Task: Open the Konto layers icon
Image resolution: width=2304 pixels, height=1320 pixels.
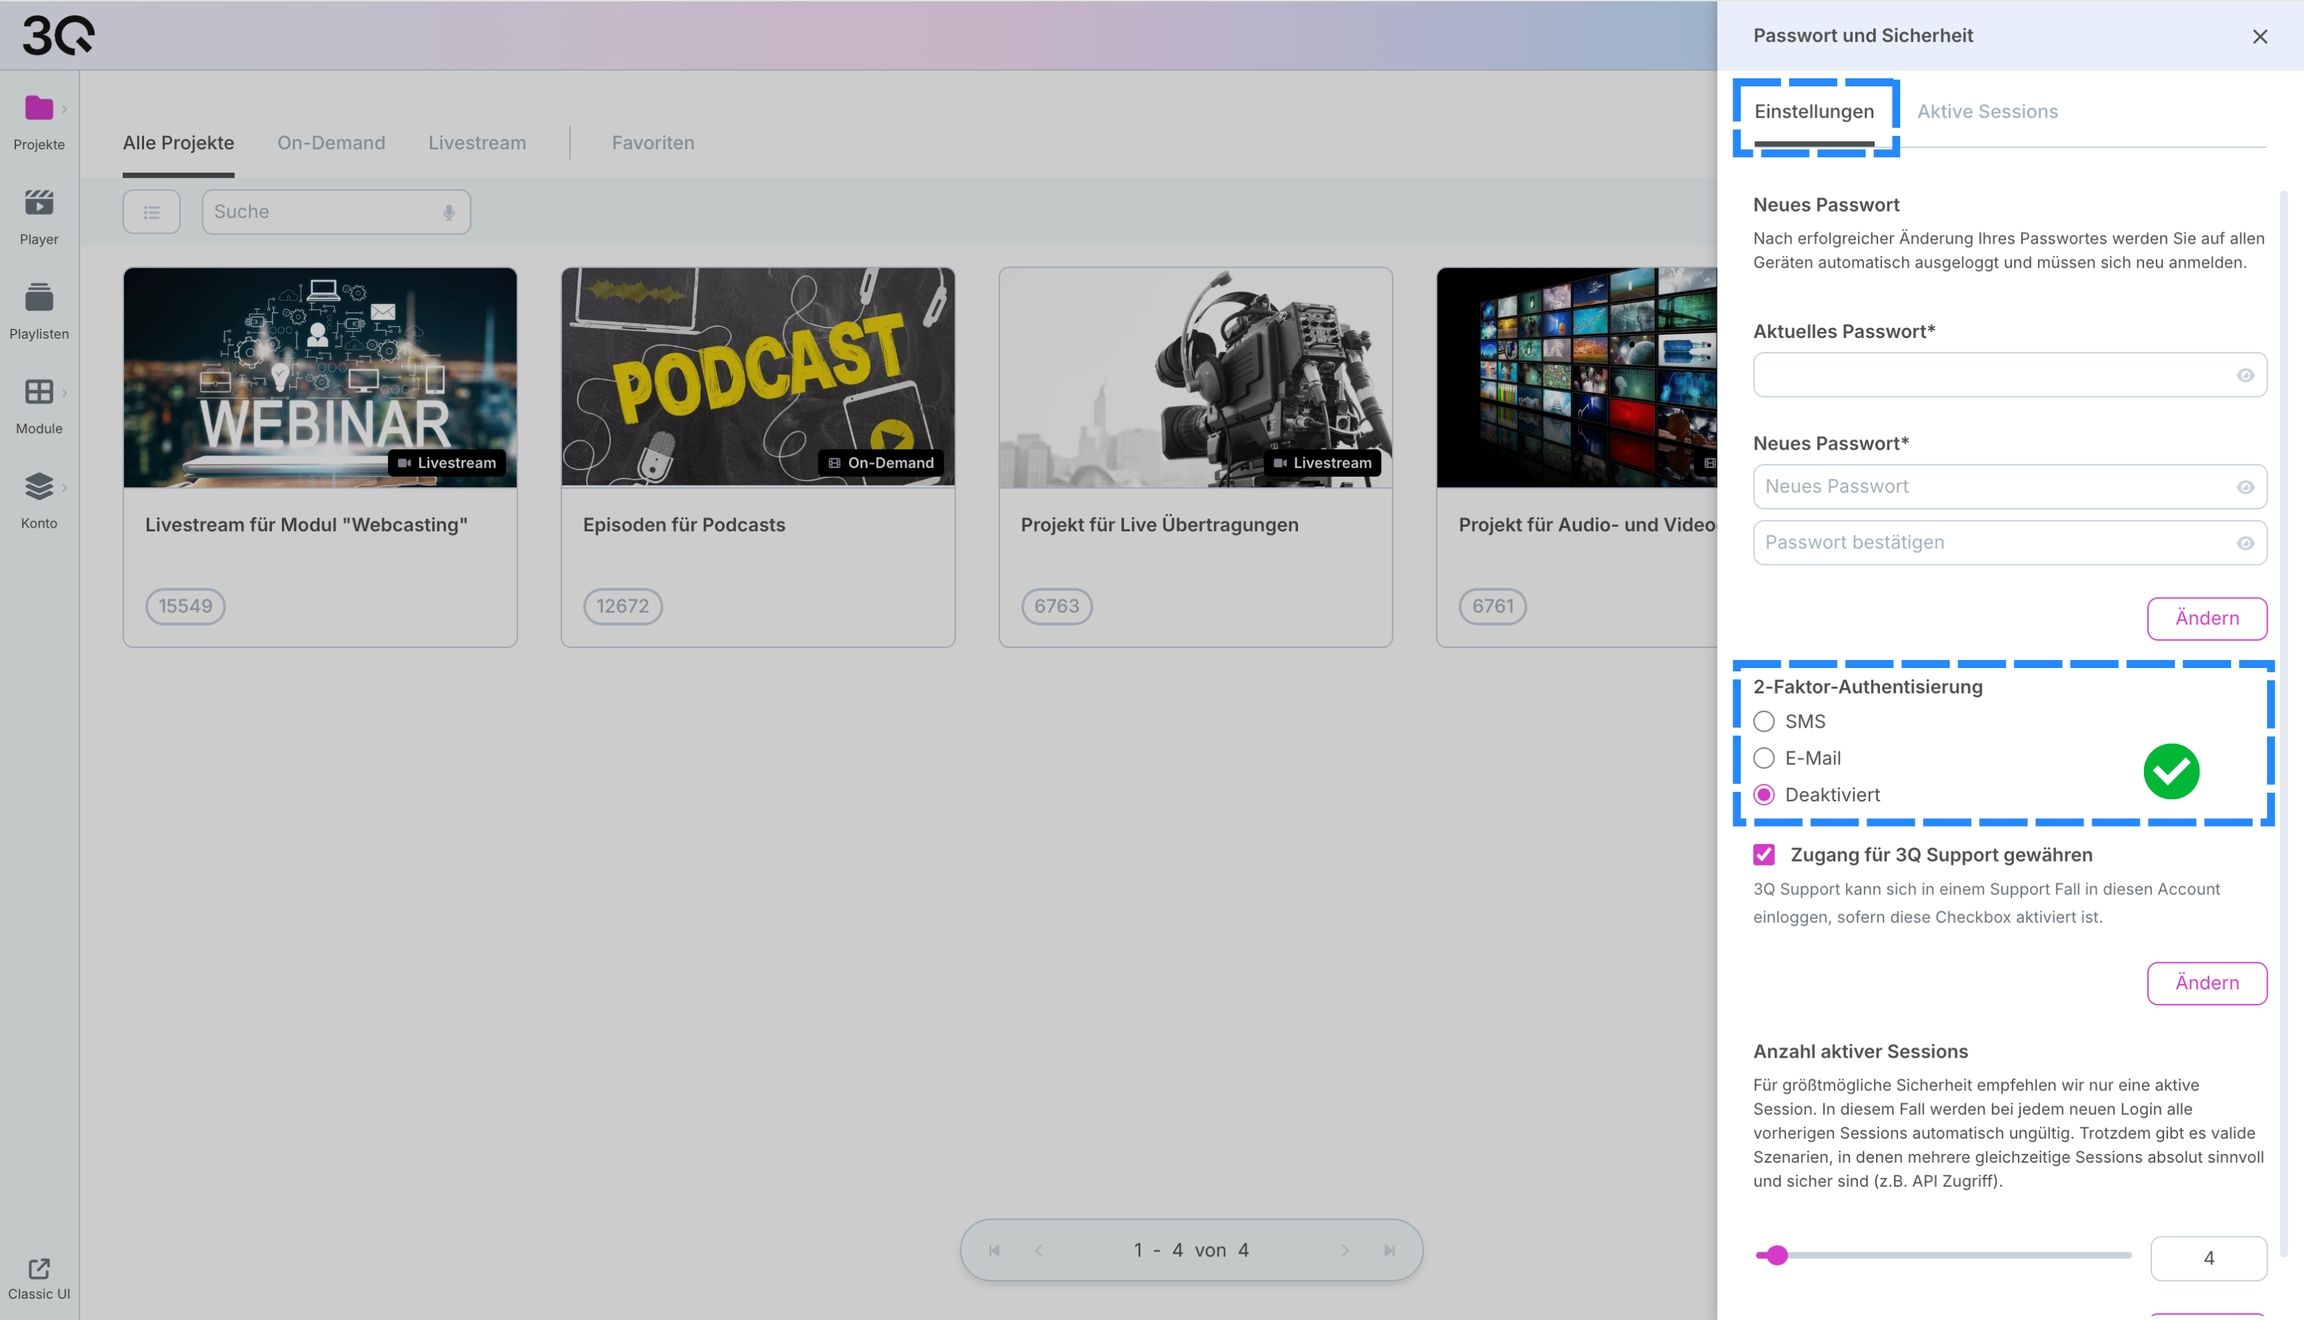Action: tap(39, 487)
